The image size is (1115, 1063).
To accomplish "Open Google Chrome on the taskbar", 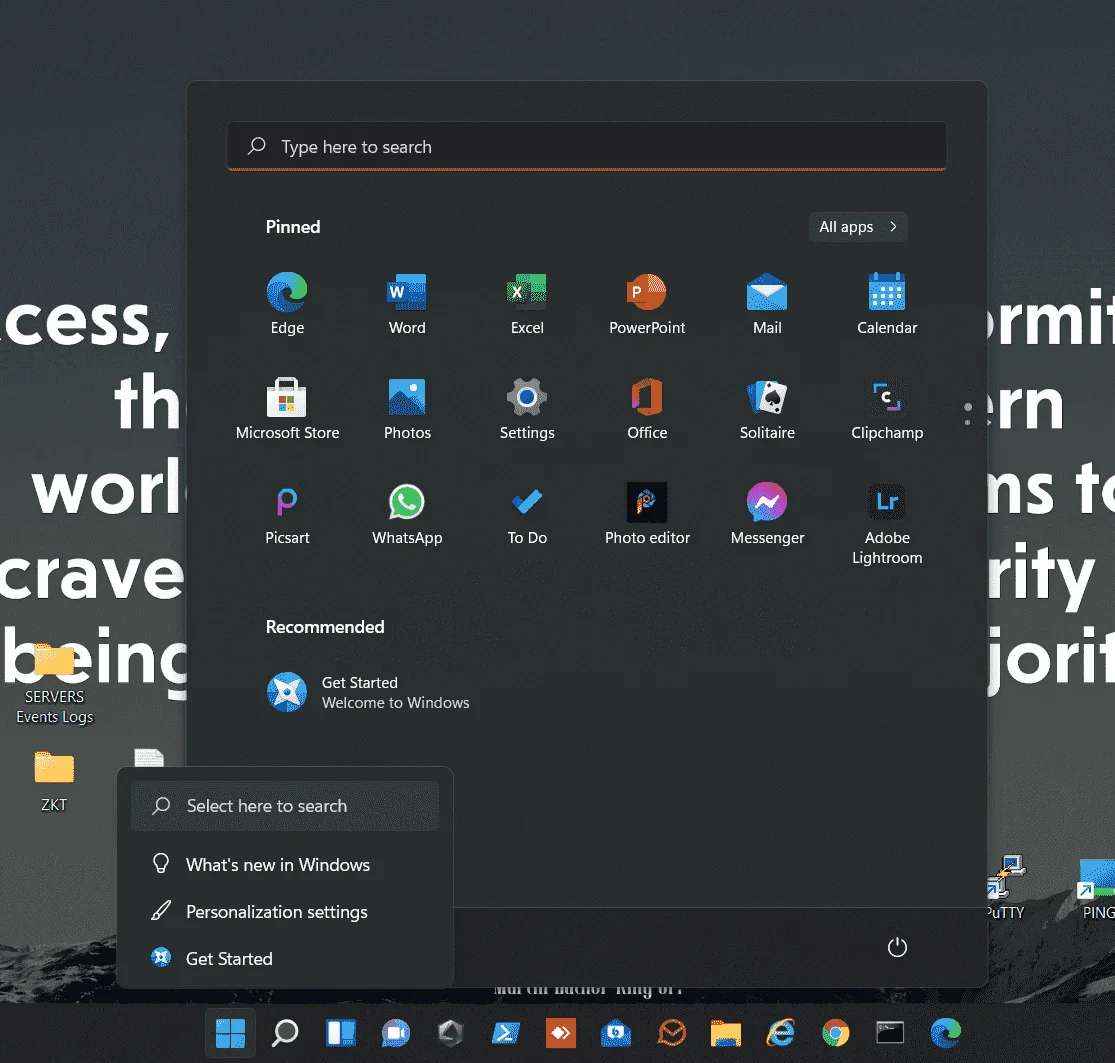I will tap(836, 1033).
